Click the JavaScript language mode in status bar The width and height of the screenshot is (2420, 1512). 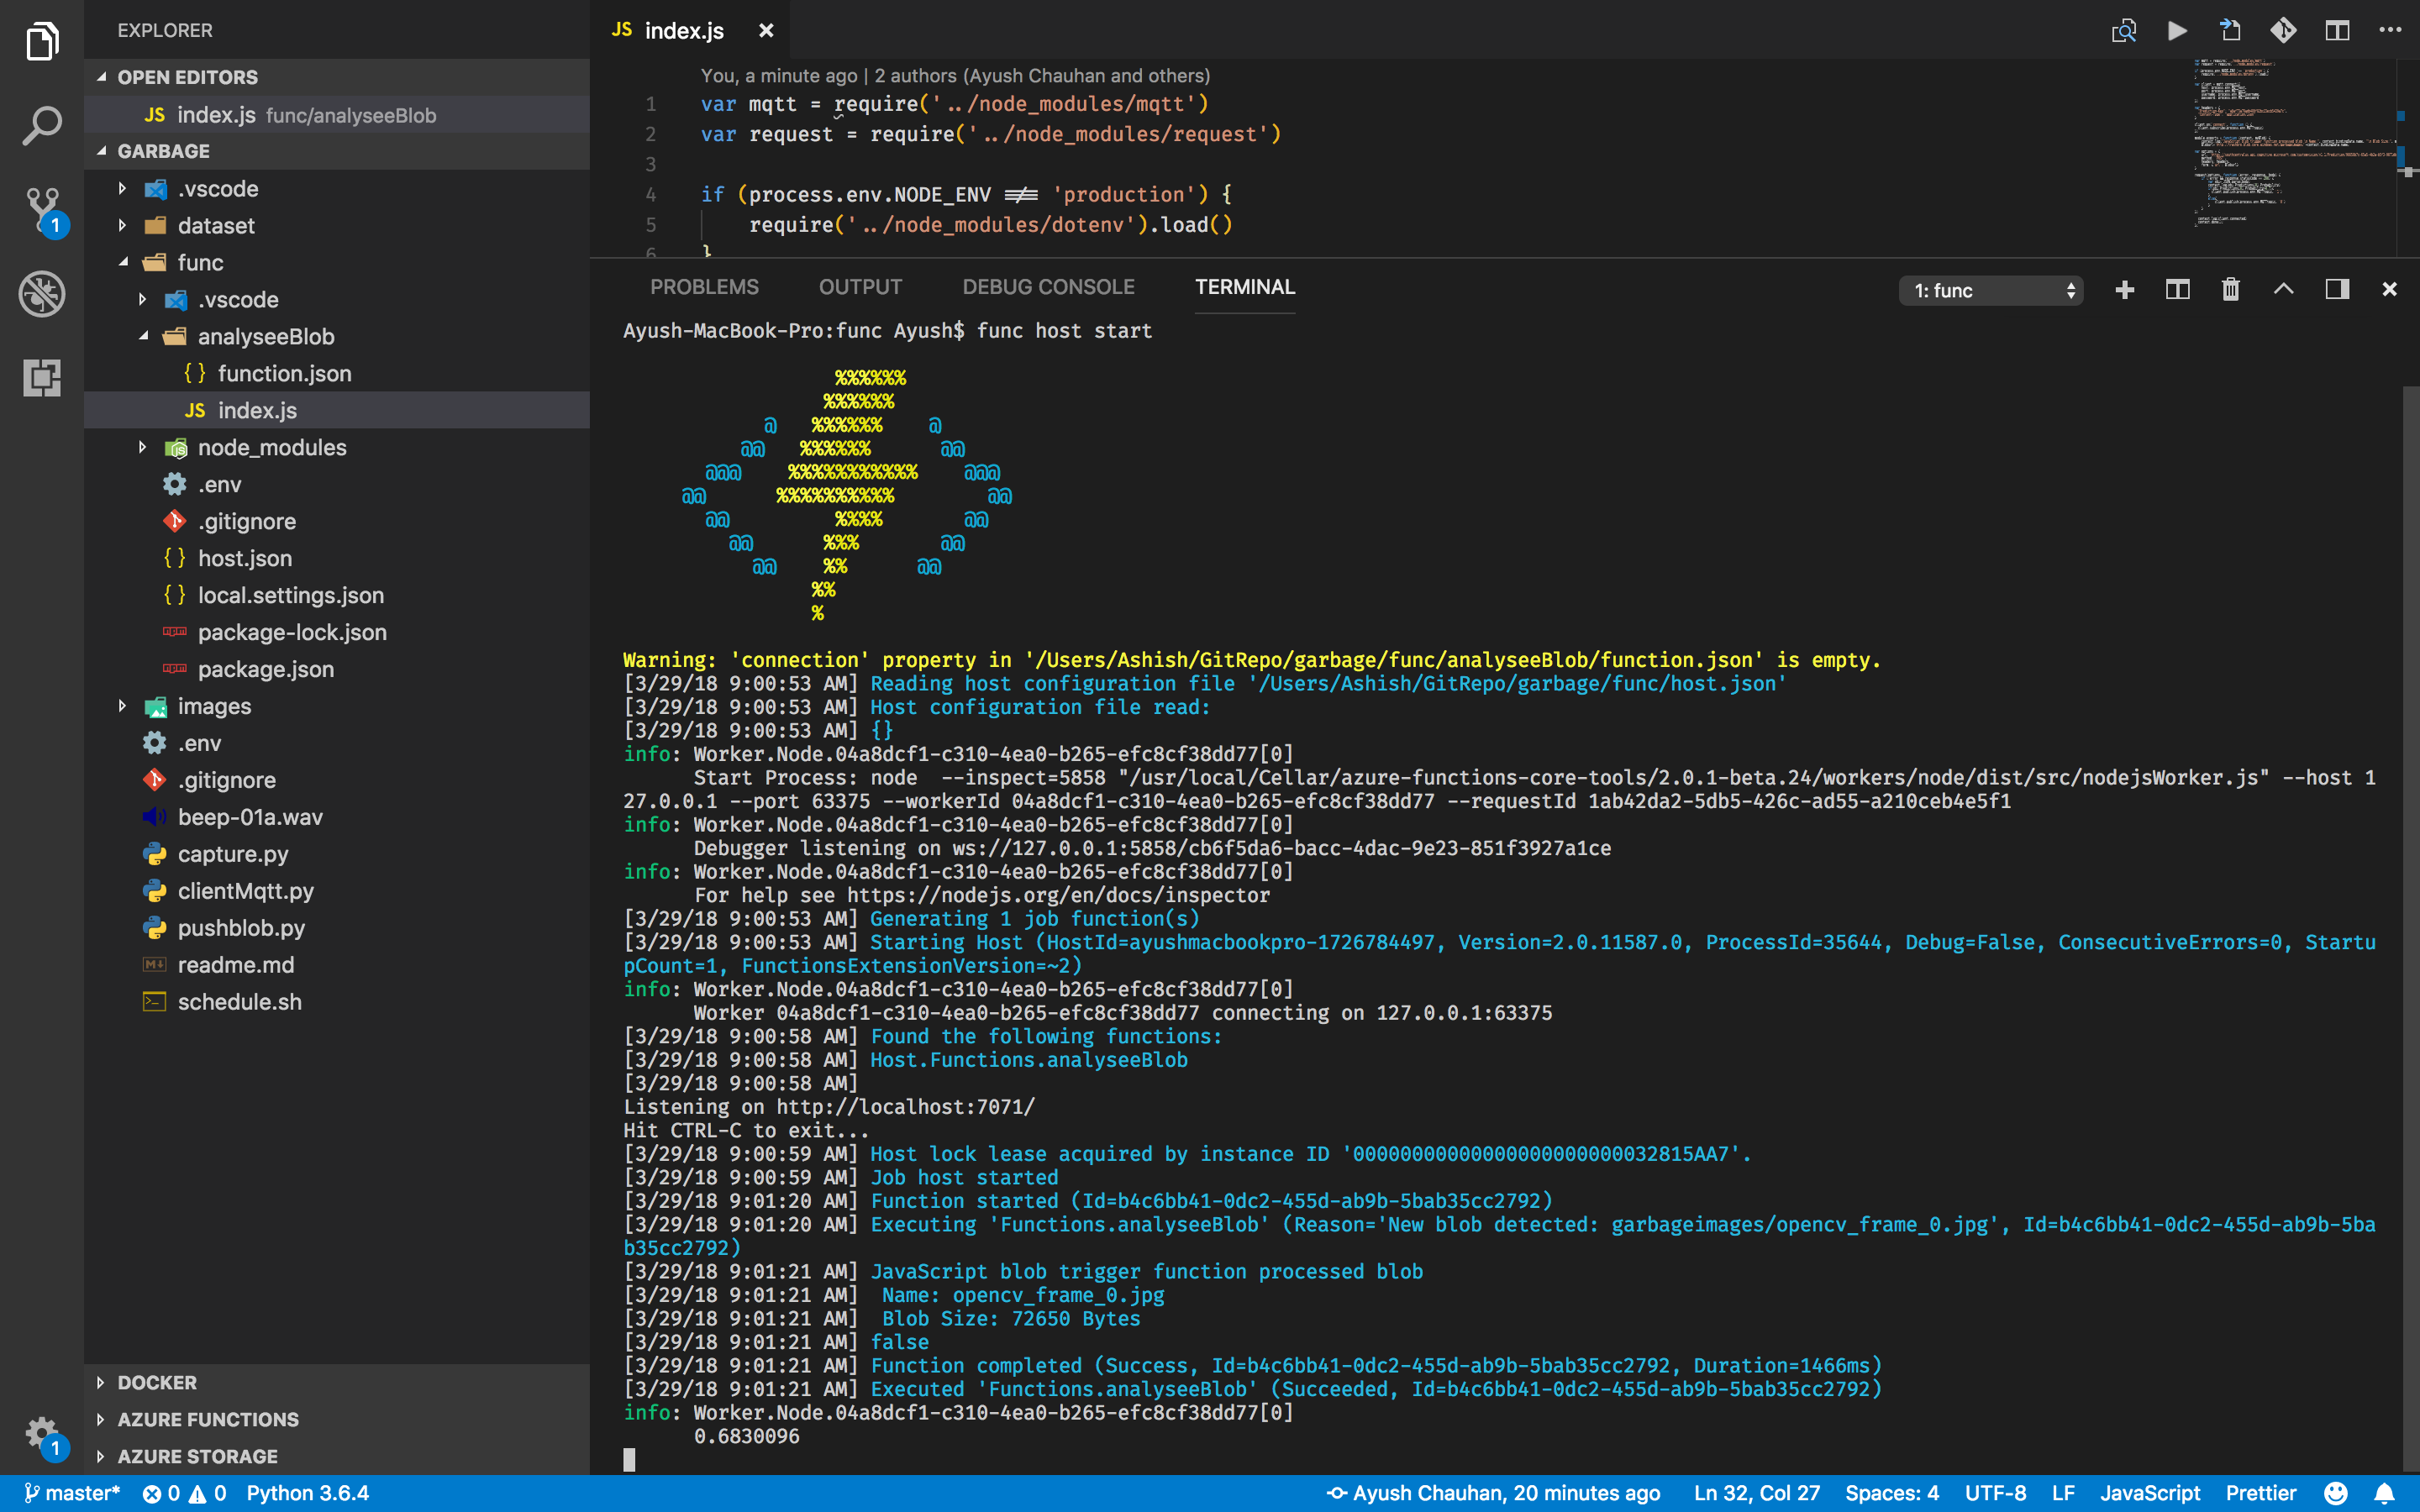[2149, 1493]
